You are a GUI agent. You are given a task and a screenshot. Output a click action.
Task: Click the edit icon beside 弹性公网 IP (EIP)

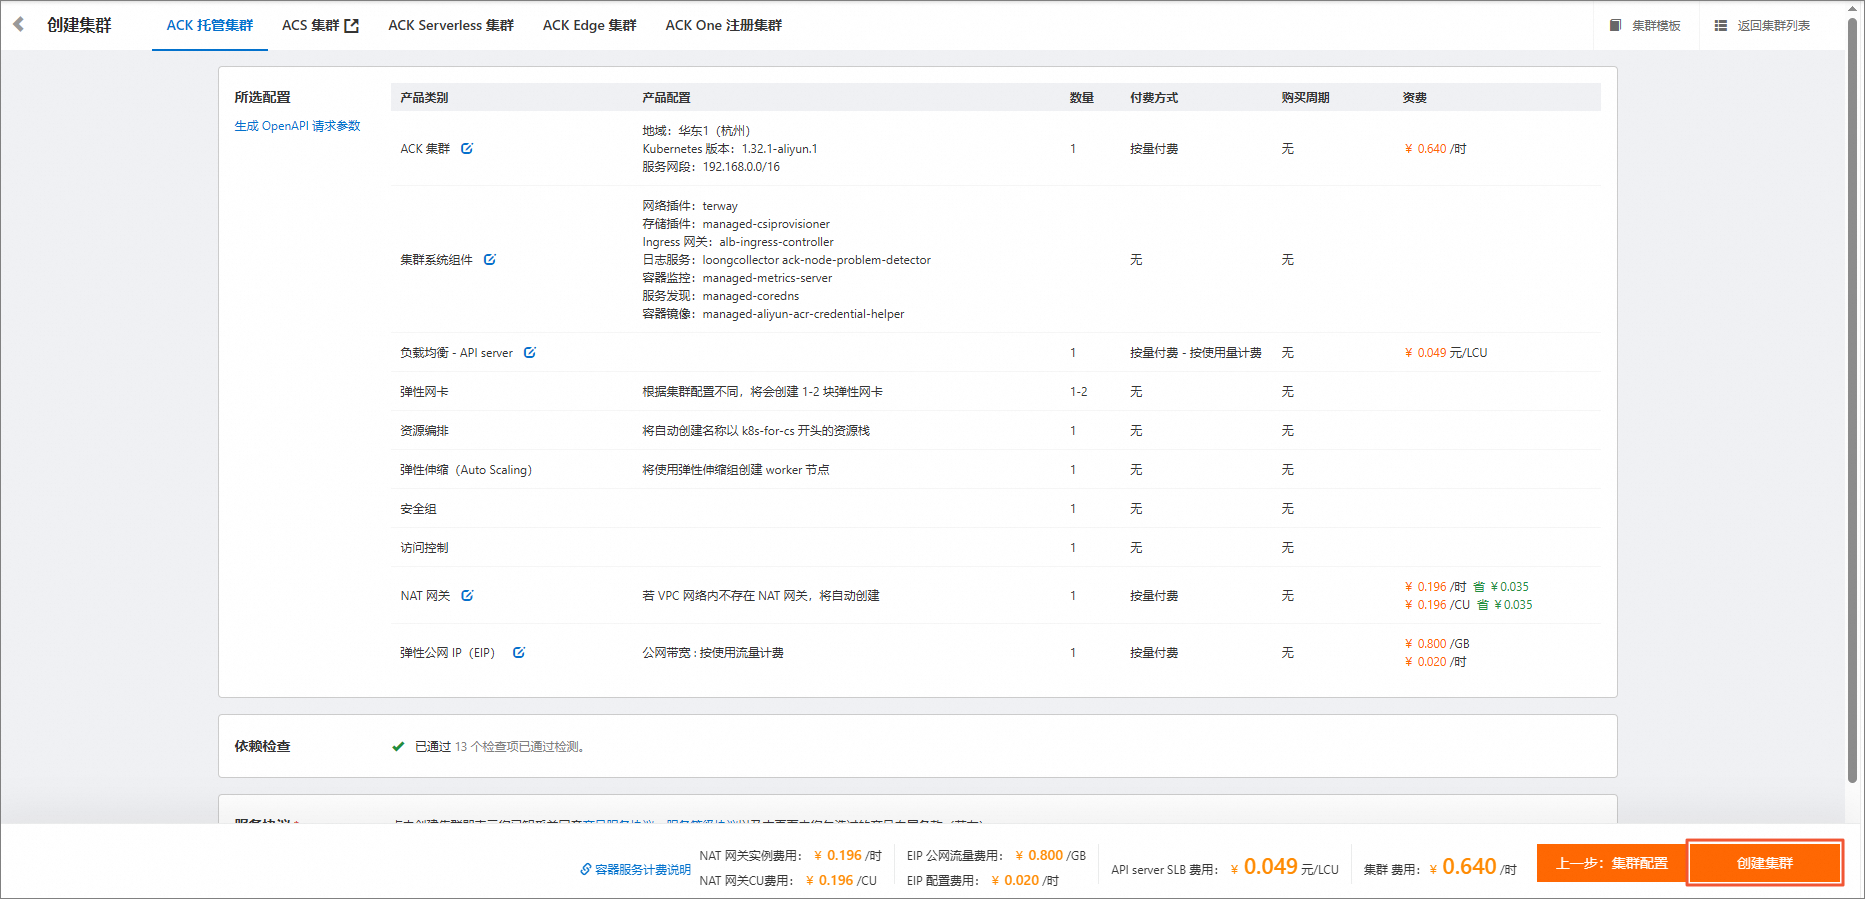[519, 652]
